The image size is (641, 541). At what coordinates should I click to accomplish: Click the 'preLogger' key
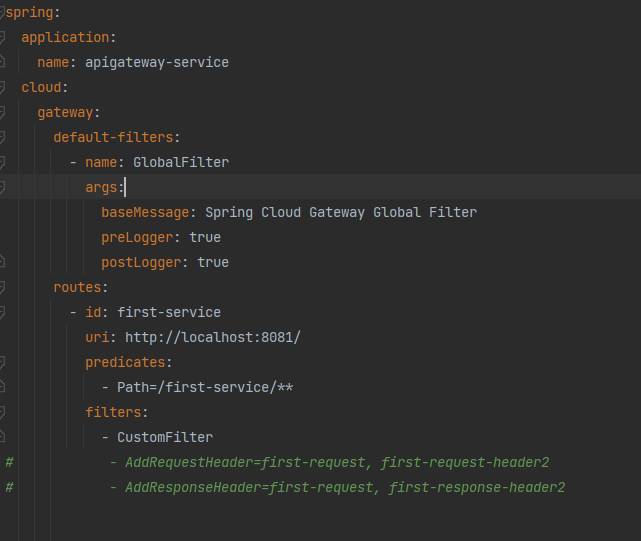pyautogui.click(x=137, y=238)
